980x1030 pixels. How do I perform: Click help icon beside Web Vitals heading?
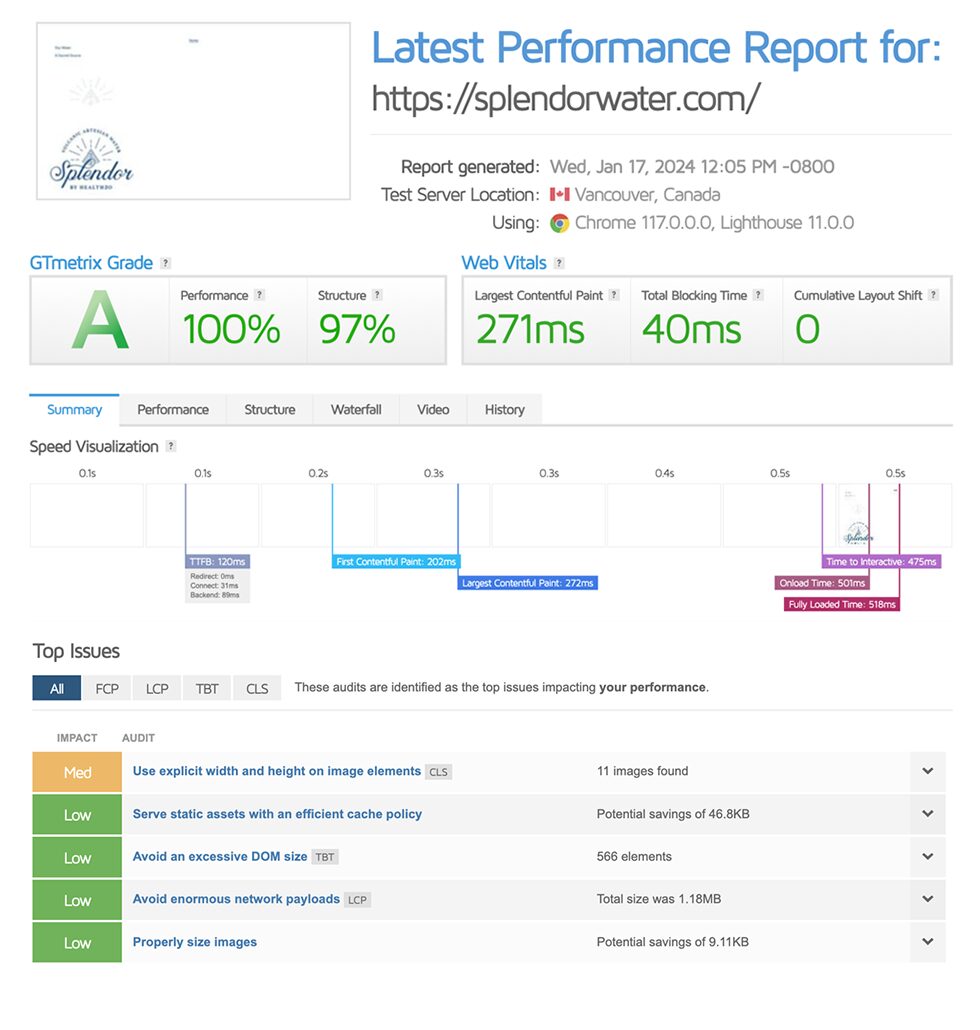coord(559,263)
